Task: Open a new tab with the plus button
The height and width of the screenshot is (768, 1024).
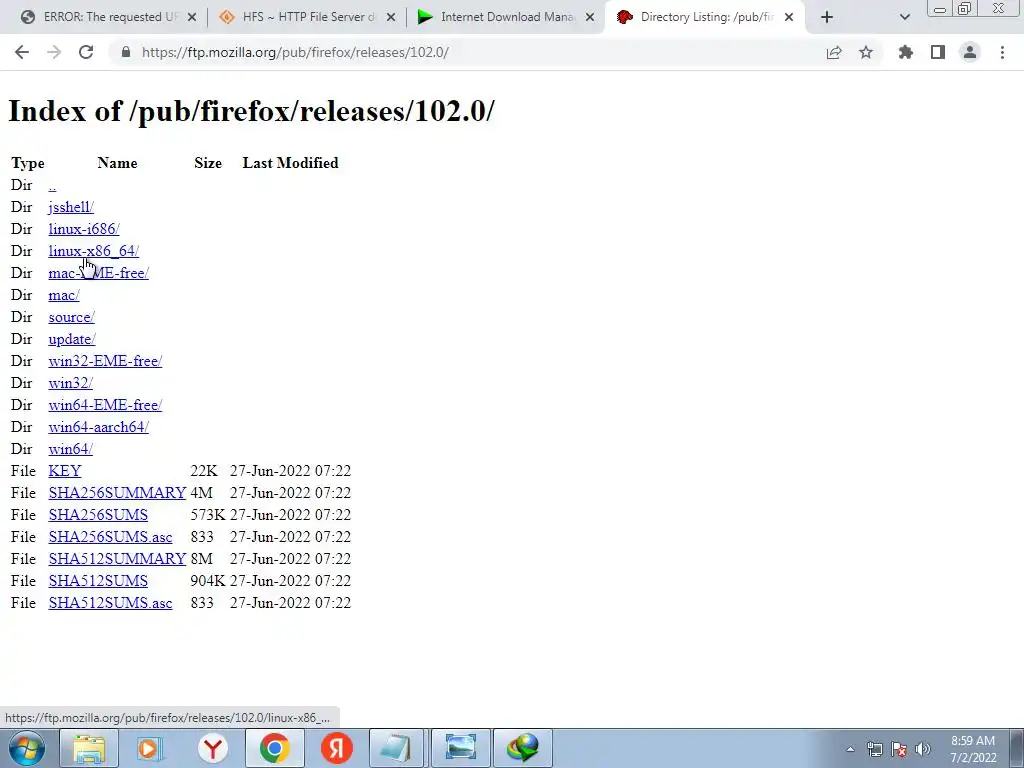Action: click(x=827, y=17)
